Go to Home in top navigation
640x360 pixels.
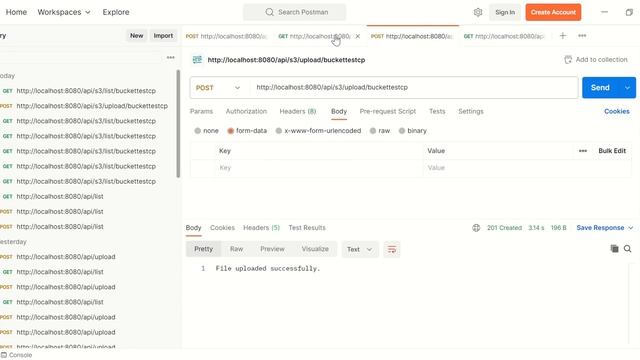click(16, 12)
